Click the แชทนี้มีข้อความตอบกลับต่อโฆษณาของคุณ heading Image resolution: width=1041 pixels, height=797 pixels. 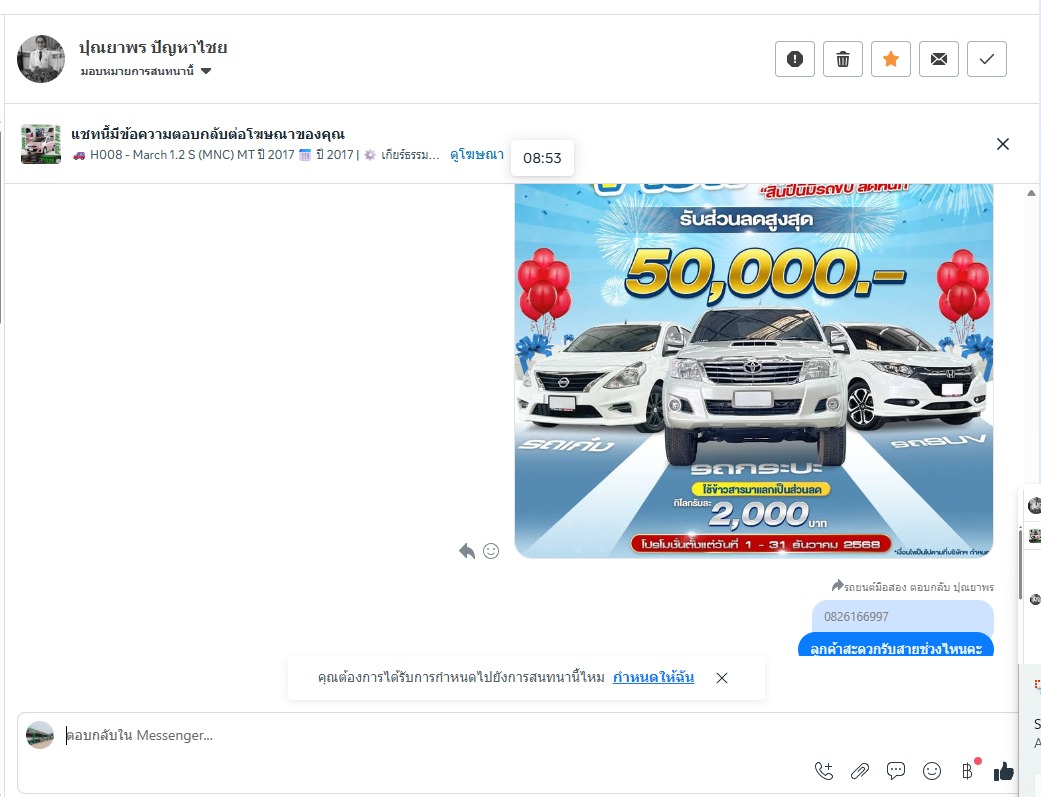pos(208,134)
